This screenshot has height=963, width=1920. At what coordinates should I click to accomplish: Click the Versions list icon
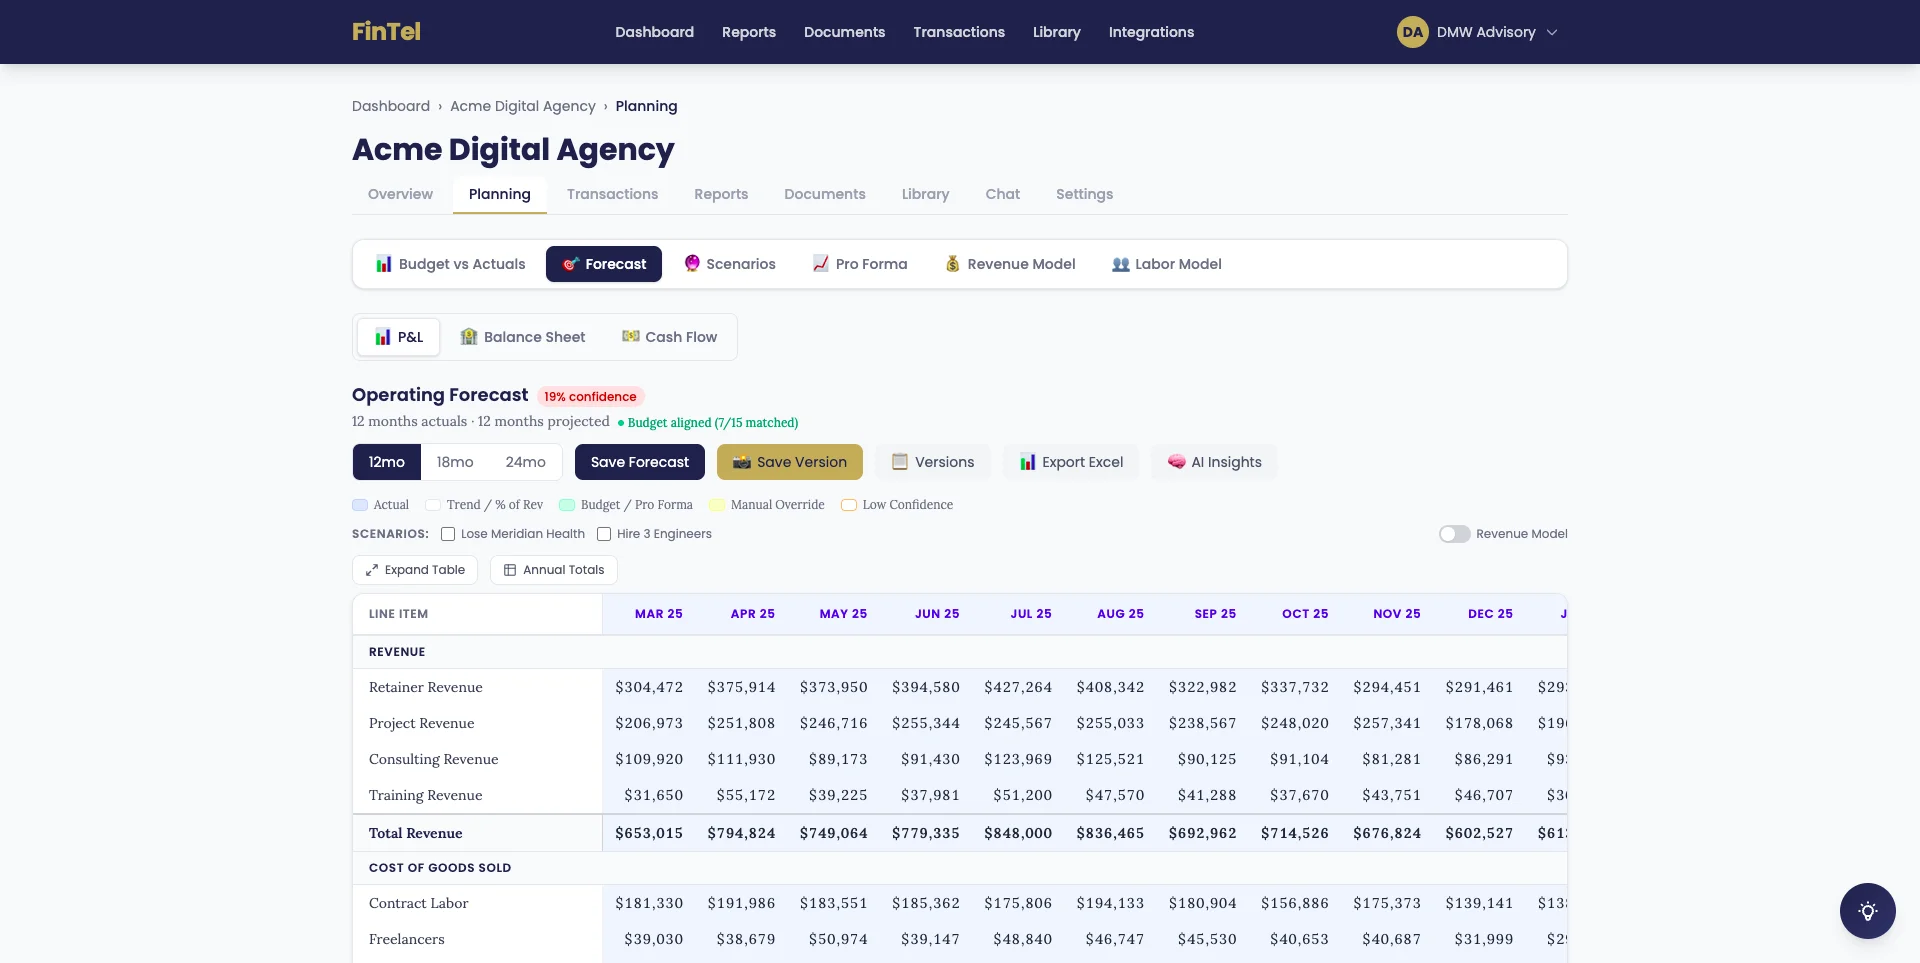click(900, 462)
